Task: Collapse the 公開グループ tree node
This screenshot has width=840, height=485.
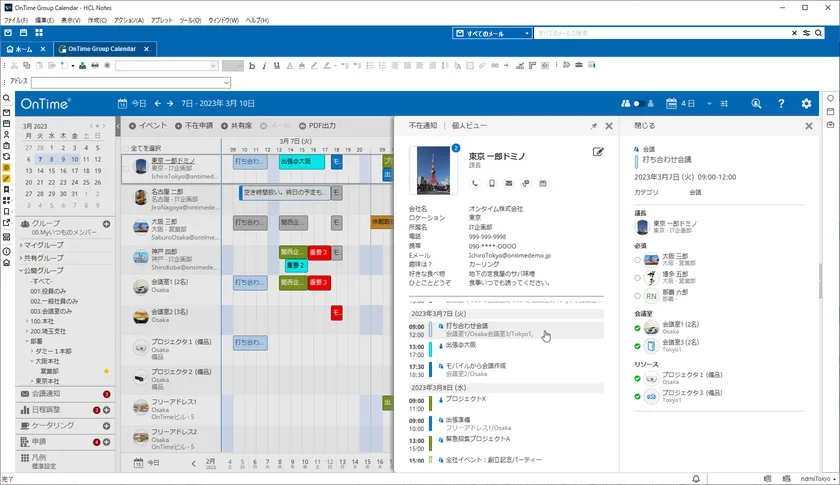Action: click(20, 269)
